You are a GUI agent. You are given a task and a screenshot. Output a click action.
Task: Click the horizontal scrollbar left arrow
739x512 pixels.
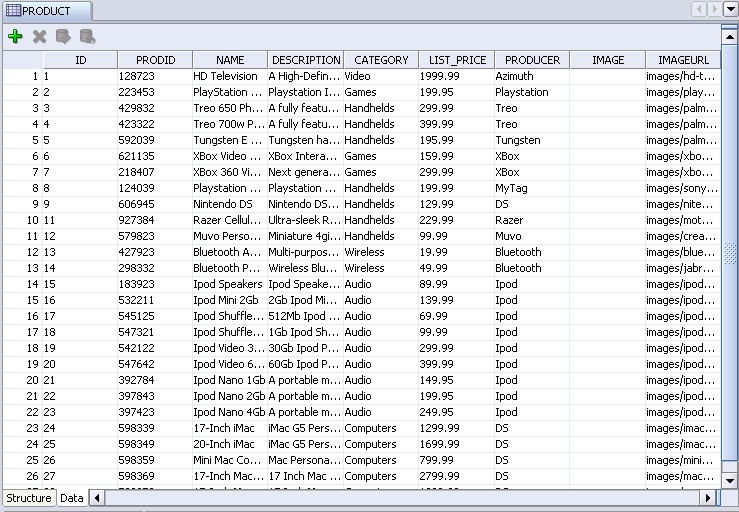pos(97,498)
